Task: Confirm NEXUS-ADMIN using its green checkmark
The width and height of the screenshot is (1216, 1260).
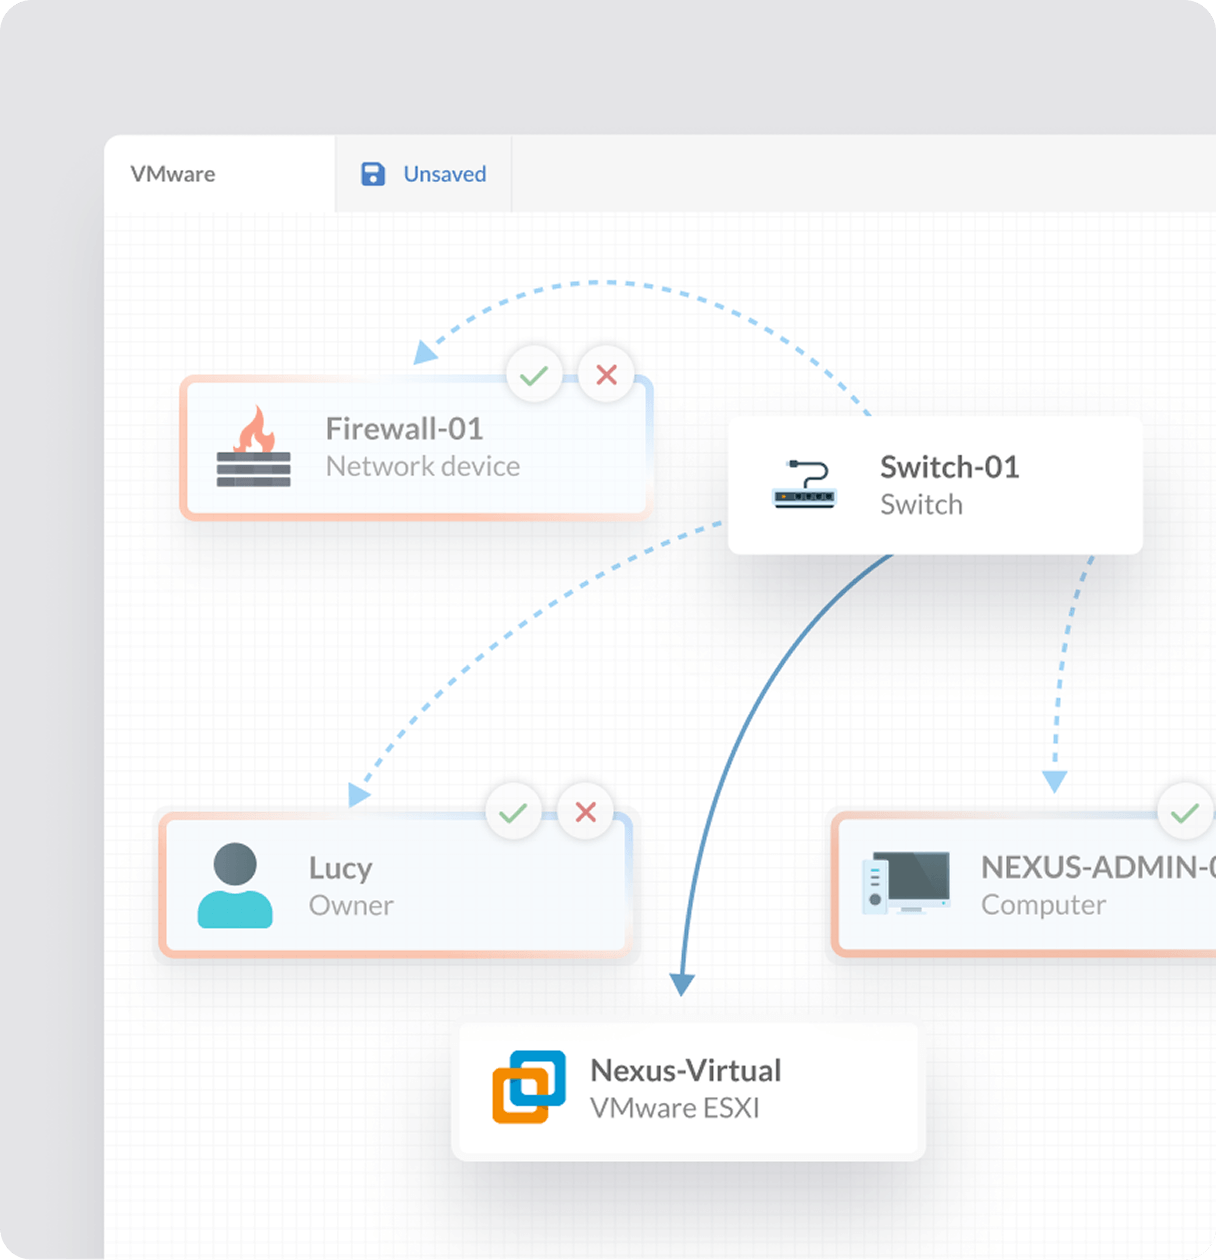Action: (x=1185, y=811)
